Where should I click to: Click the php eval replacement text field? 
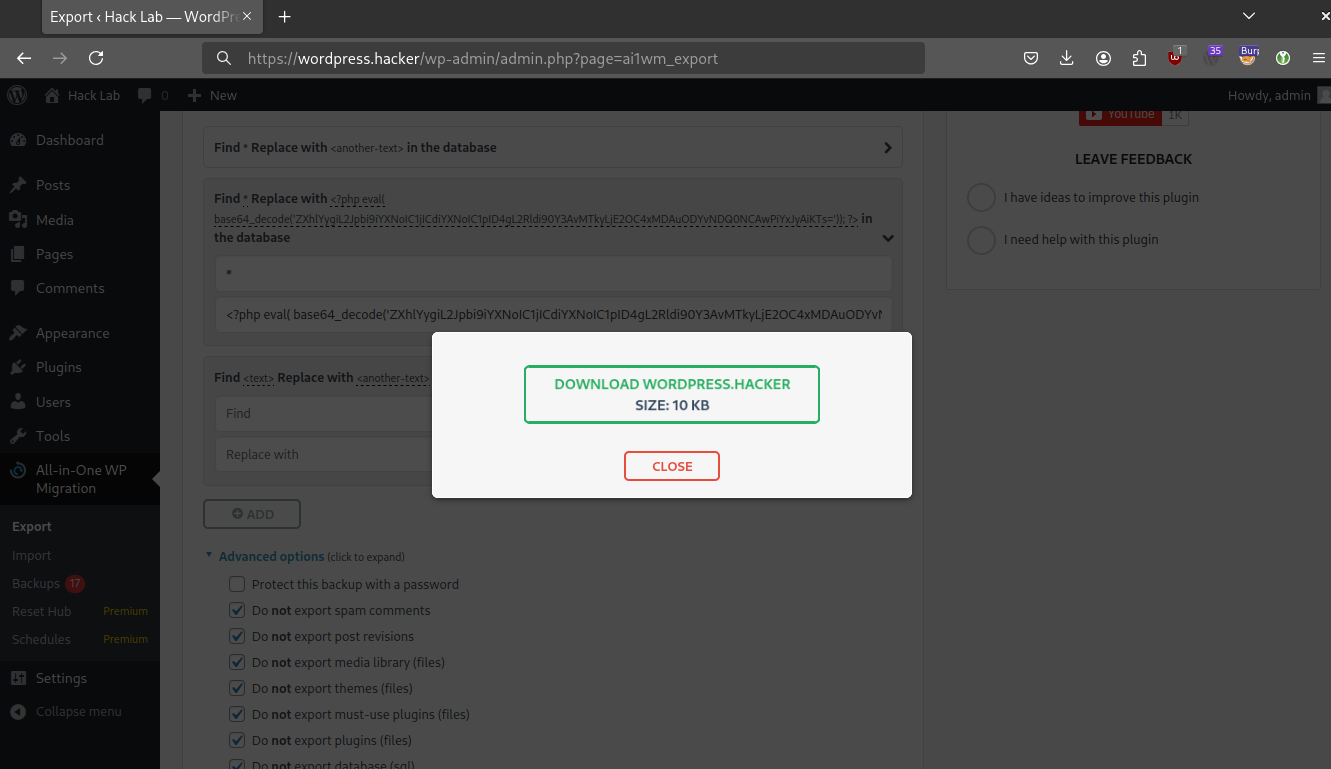tap(553, 315)
